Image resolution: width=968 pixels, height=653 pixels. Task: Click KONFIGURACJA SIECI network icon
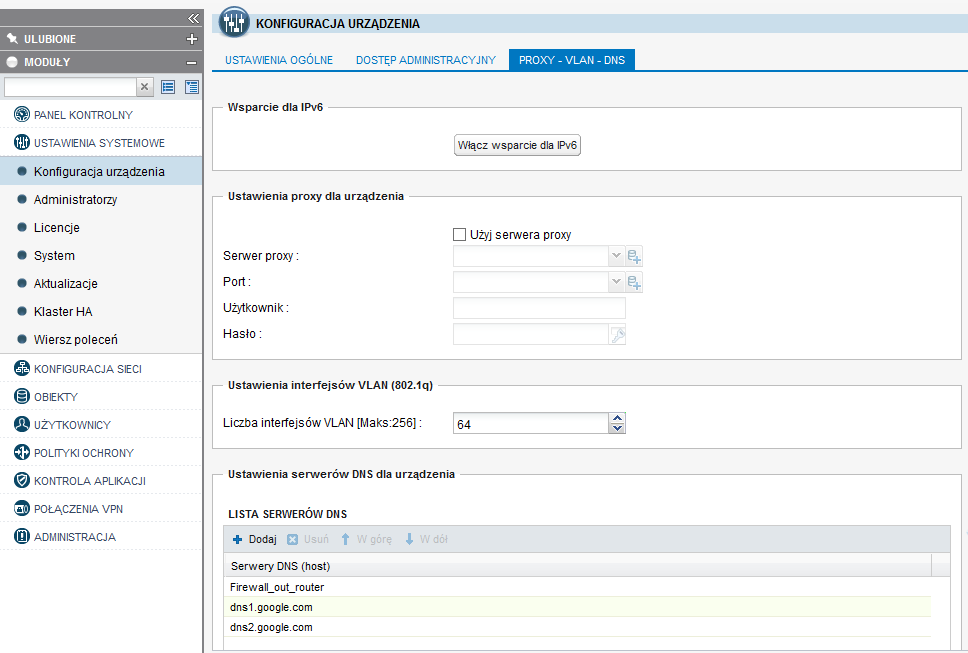click(x=22, y=368)
